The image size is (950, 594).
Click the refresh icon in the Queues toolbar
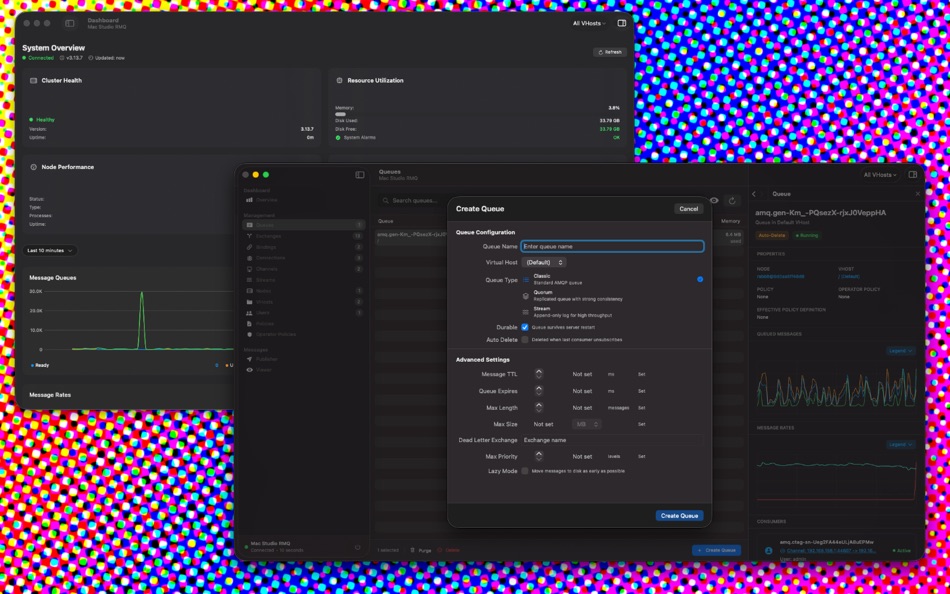(732, 201)
